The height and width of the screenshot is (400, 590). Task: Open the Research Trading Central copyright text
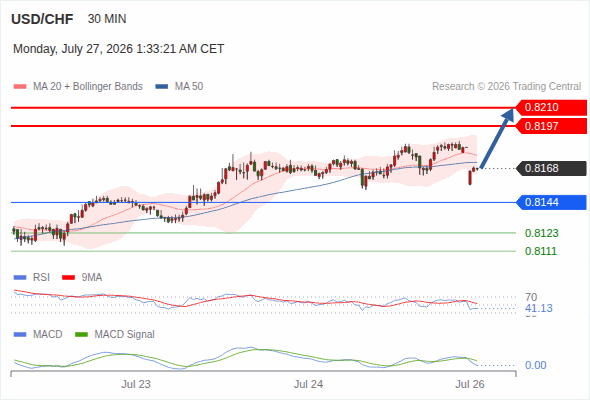tap(506, 87)
